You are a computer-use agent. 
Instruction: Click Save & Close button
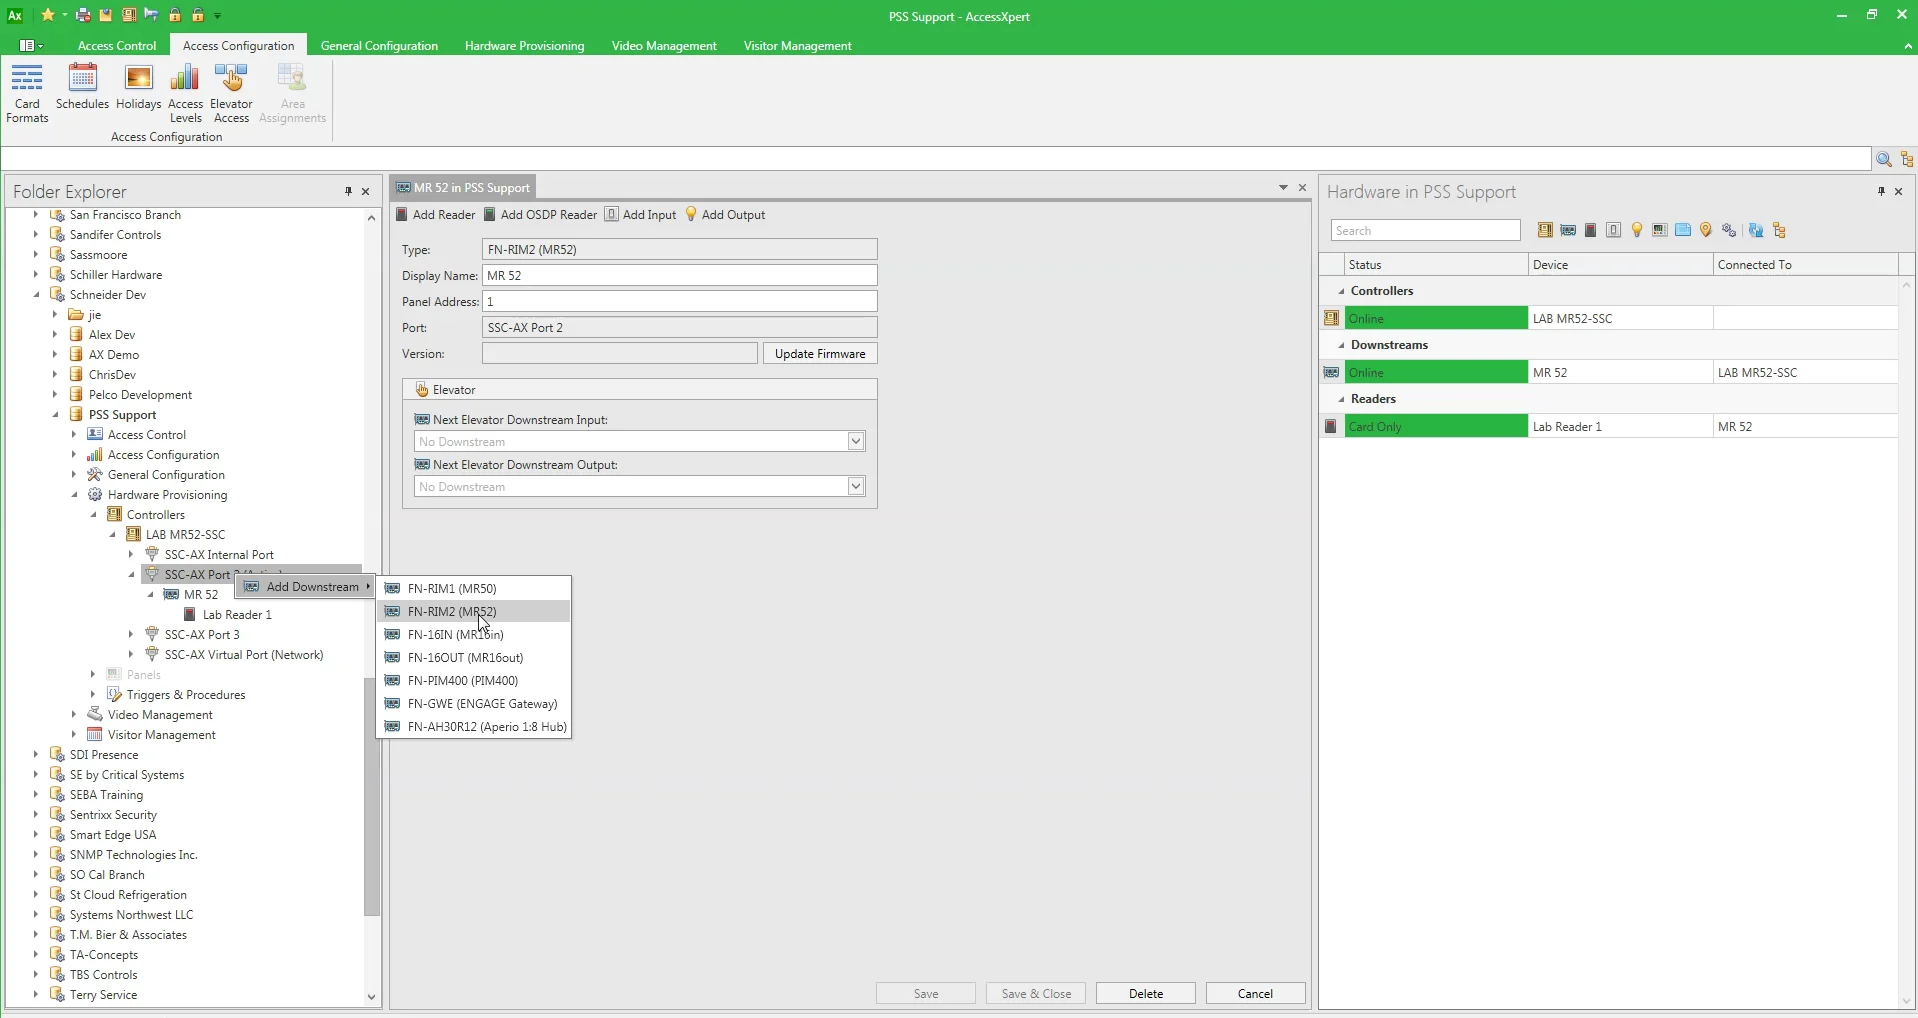click(1036, 993)
